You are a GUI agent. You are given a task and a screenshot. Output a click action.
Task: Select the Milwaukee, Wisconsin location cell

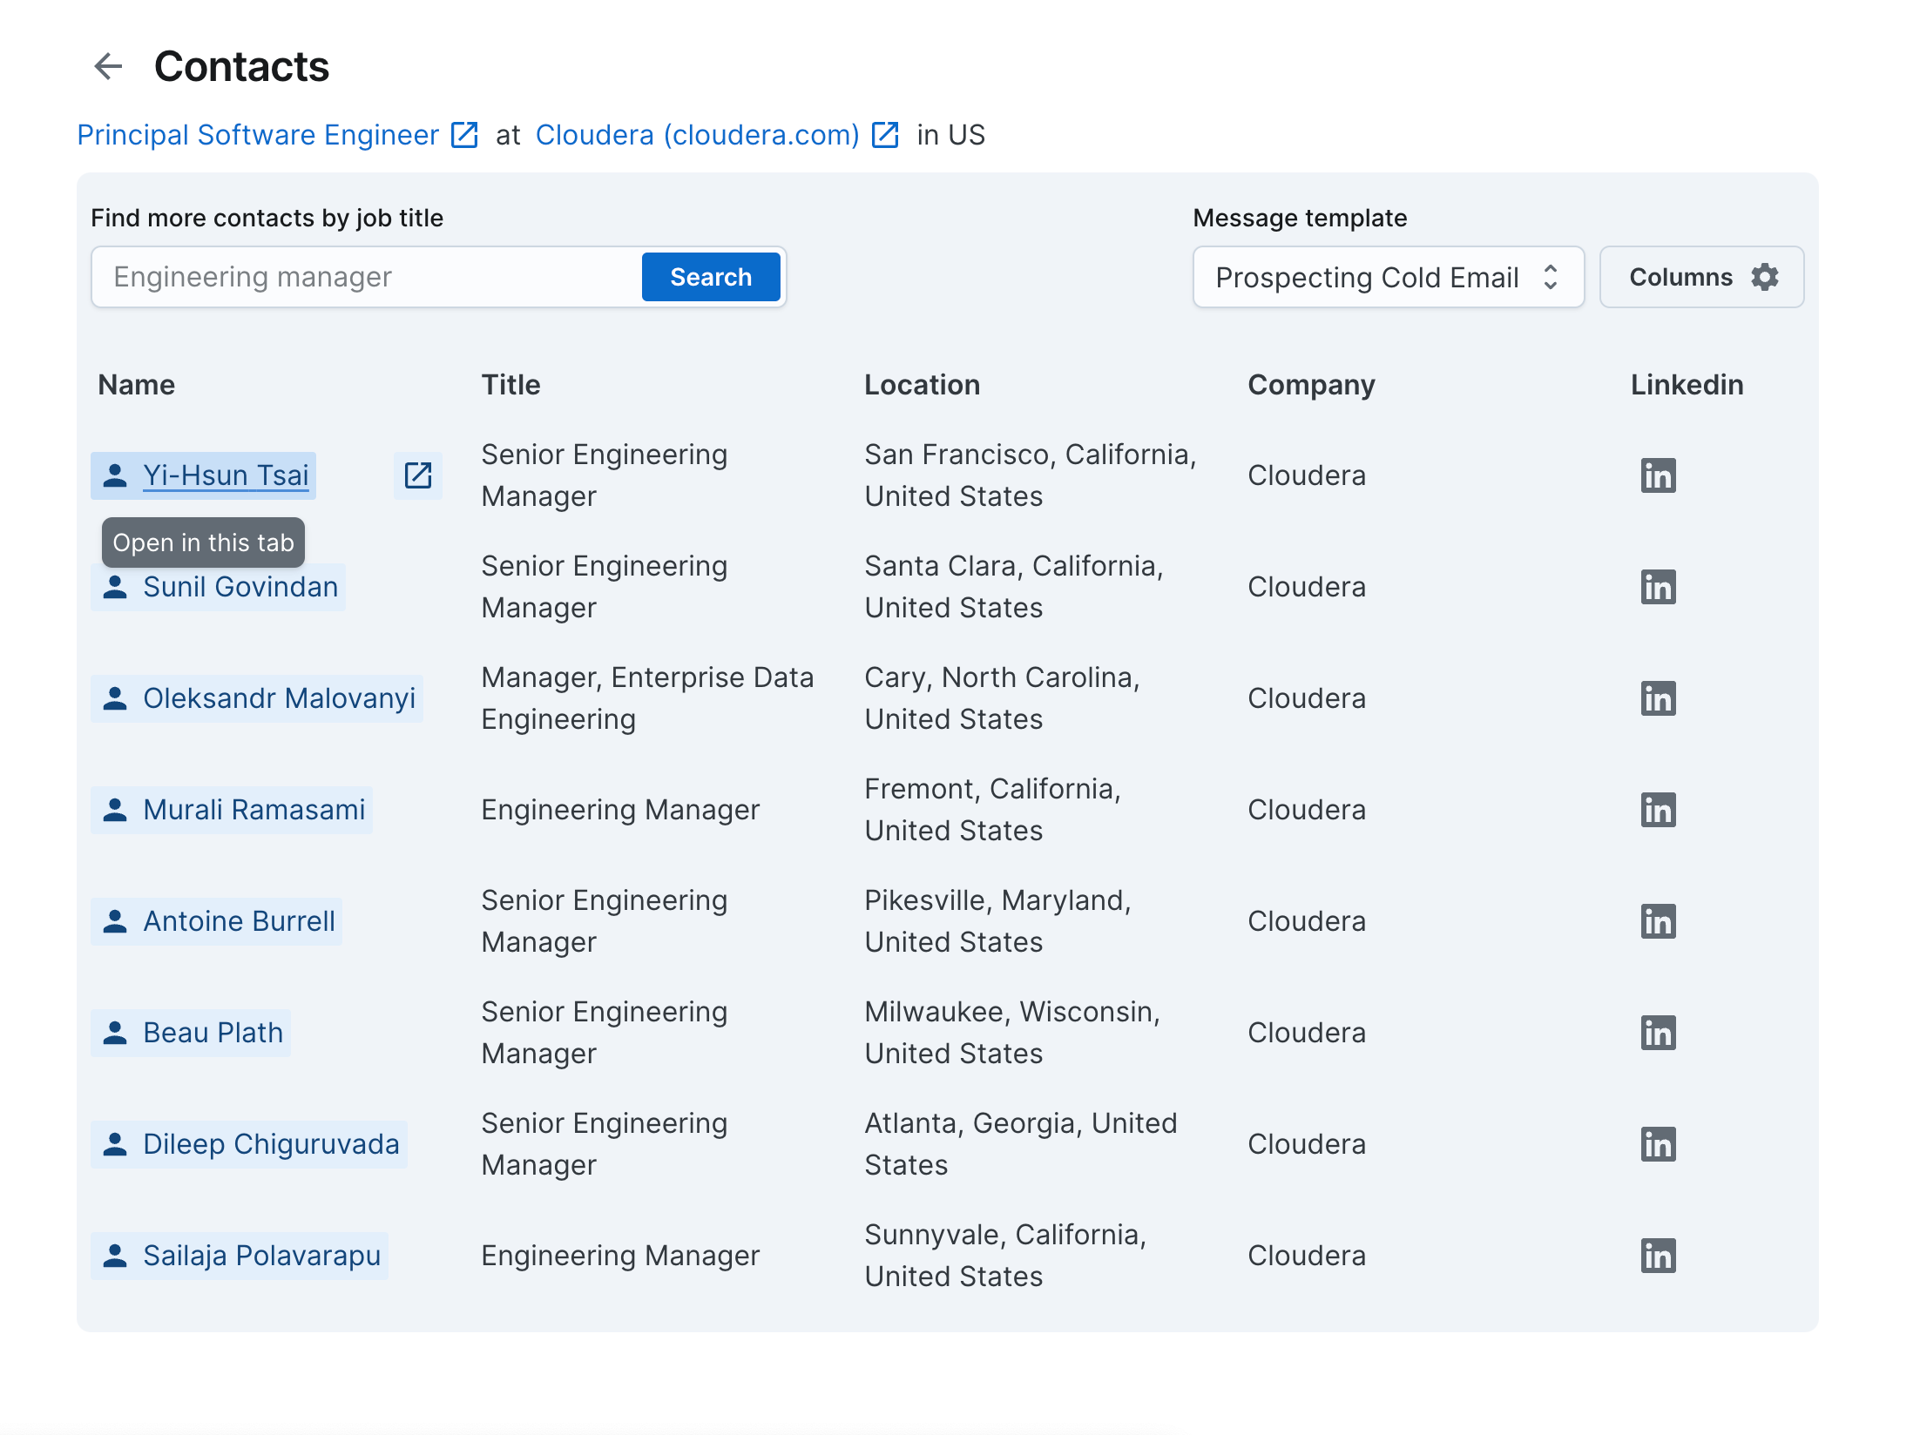click(1012, 1032)
